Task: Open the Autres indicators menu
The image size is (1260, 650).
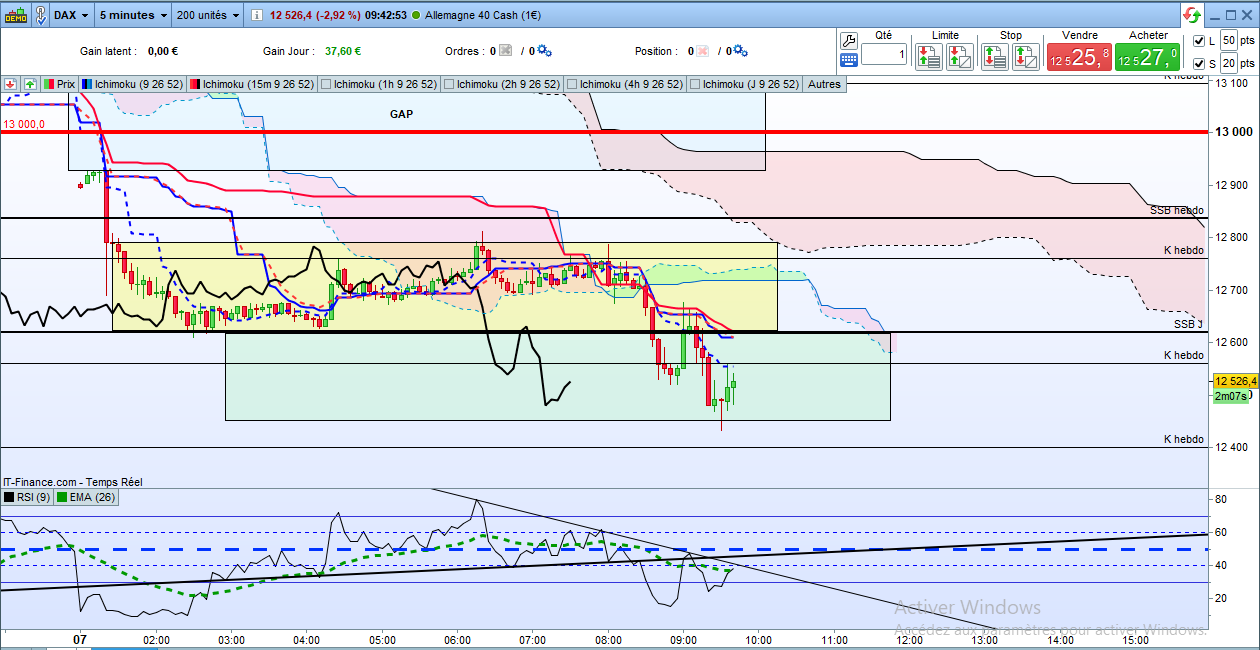Action: coord(824,84)
